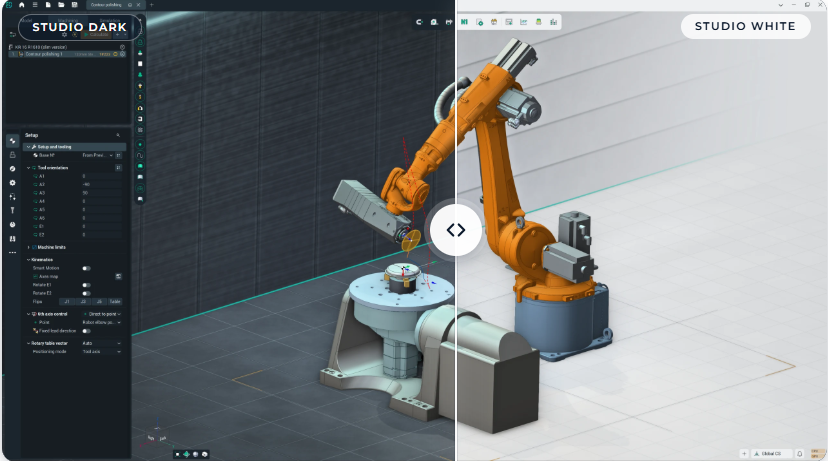Toggle the Rotate E1 switch

click(86, 285)
